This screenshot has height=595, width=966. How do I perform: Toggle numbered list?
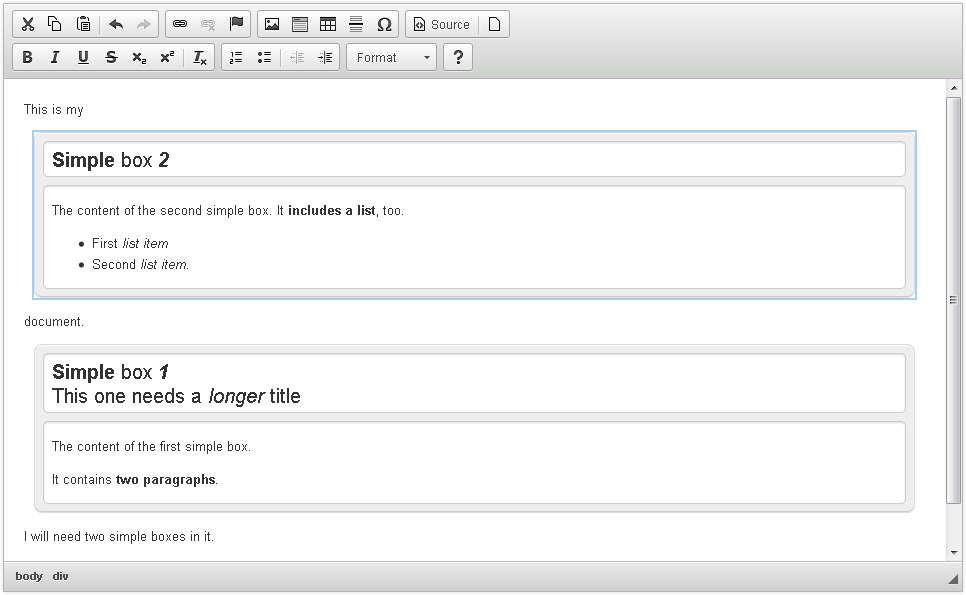tap(236, 57)
